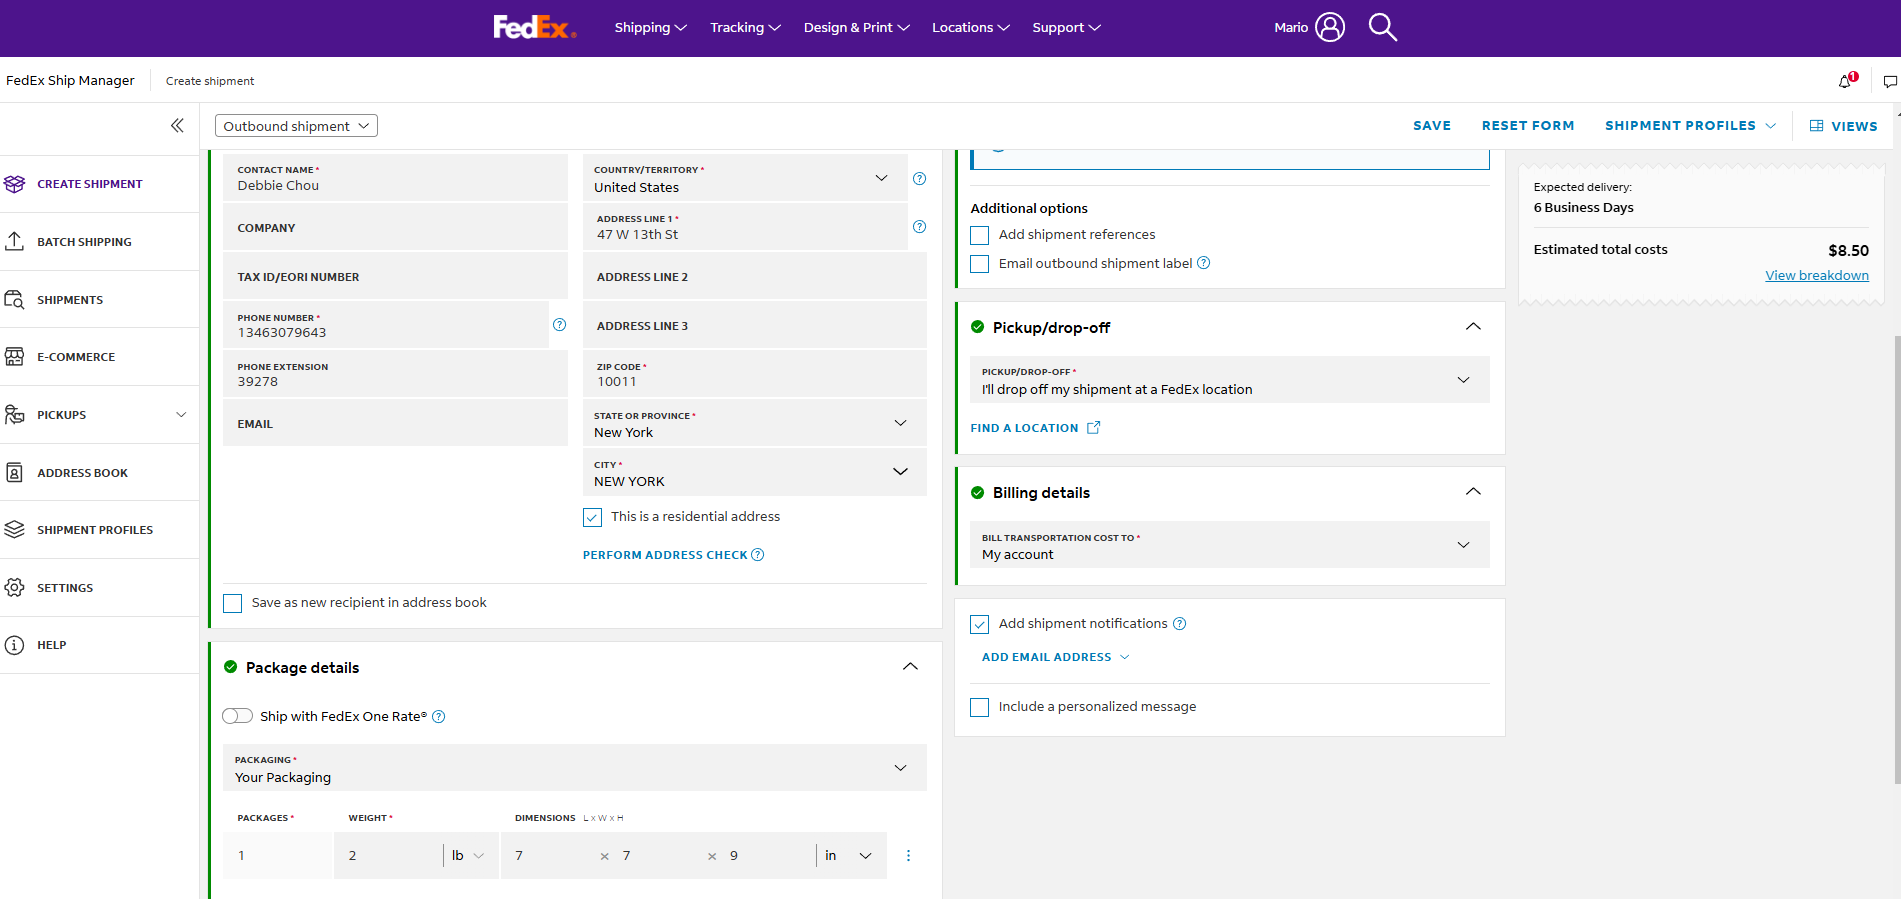Click the Help info icon

click(x=14, y=645)
